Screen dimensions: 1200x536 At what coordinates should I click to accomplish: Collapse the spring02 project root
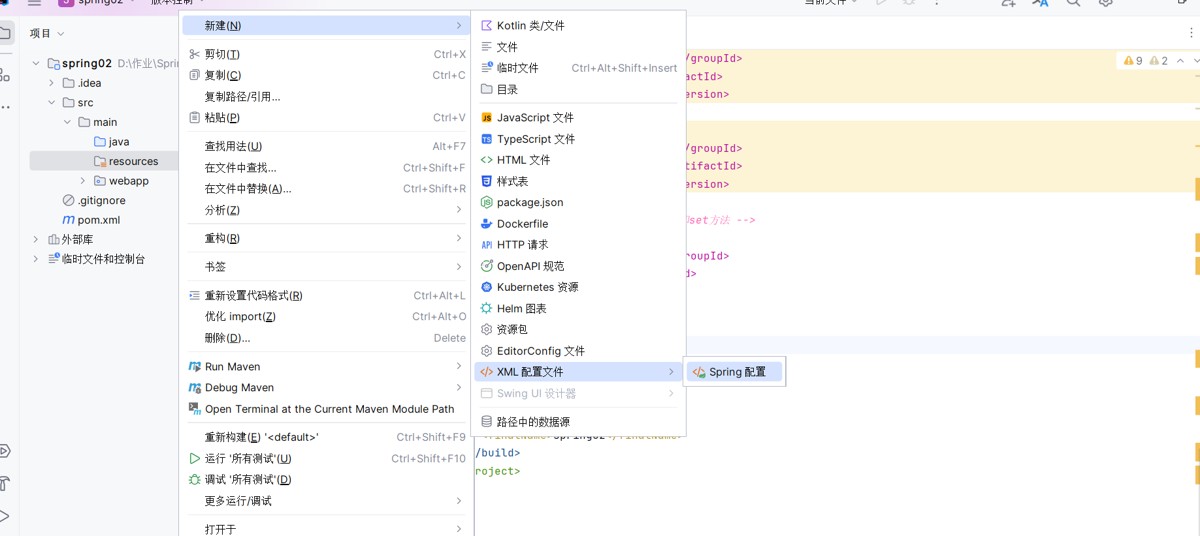pos(36,63)
